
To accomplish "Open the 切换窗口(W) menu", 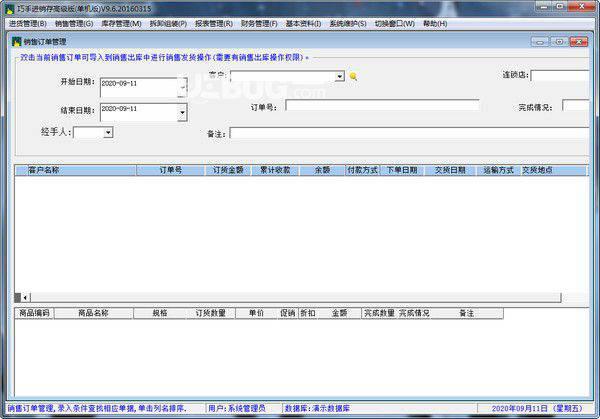I will pos(395,24).
